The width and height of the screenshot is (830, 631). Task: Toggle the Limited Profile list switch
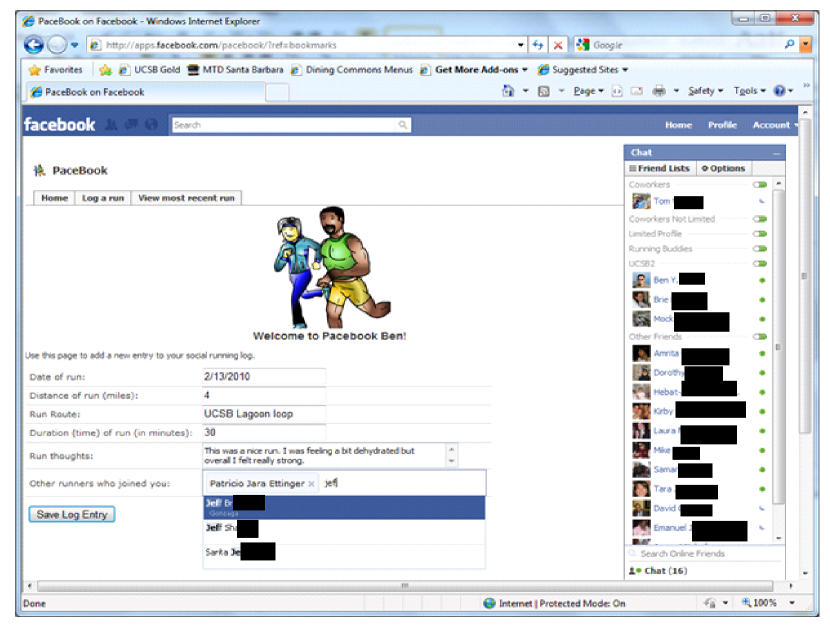(x=760, y=234)
